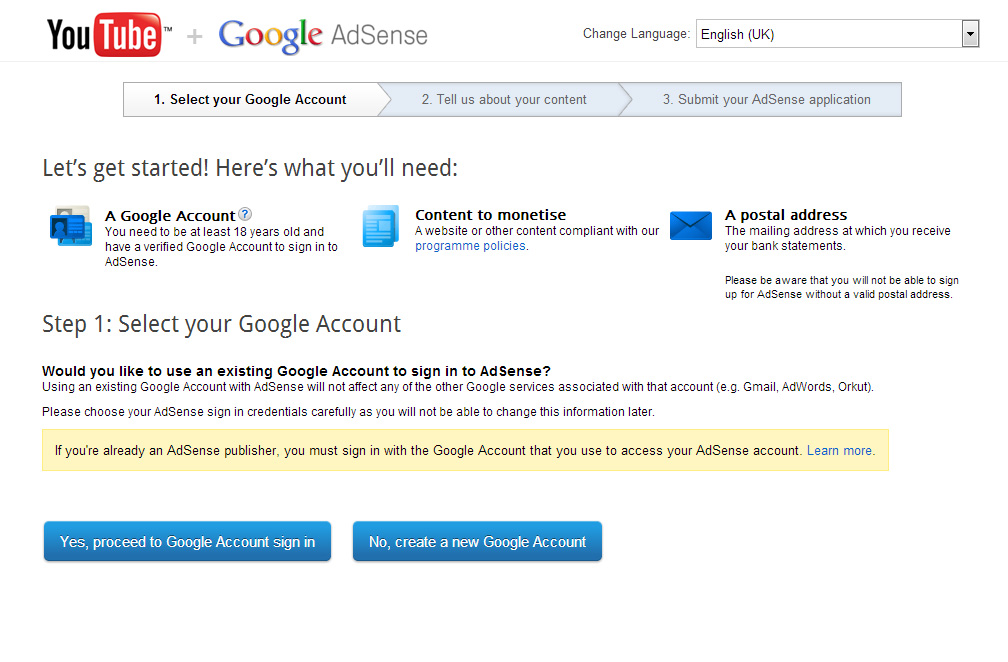The height and width of the screenshot is (662, 1008).
Task: Click the help question mark beside Google Account
Action: 245,214
